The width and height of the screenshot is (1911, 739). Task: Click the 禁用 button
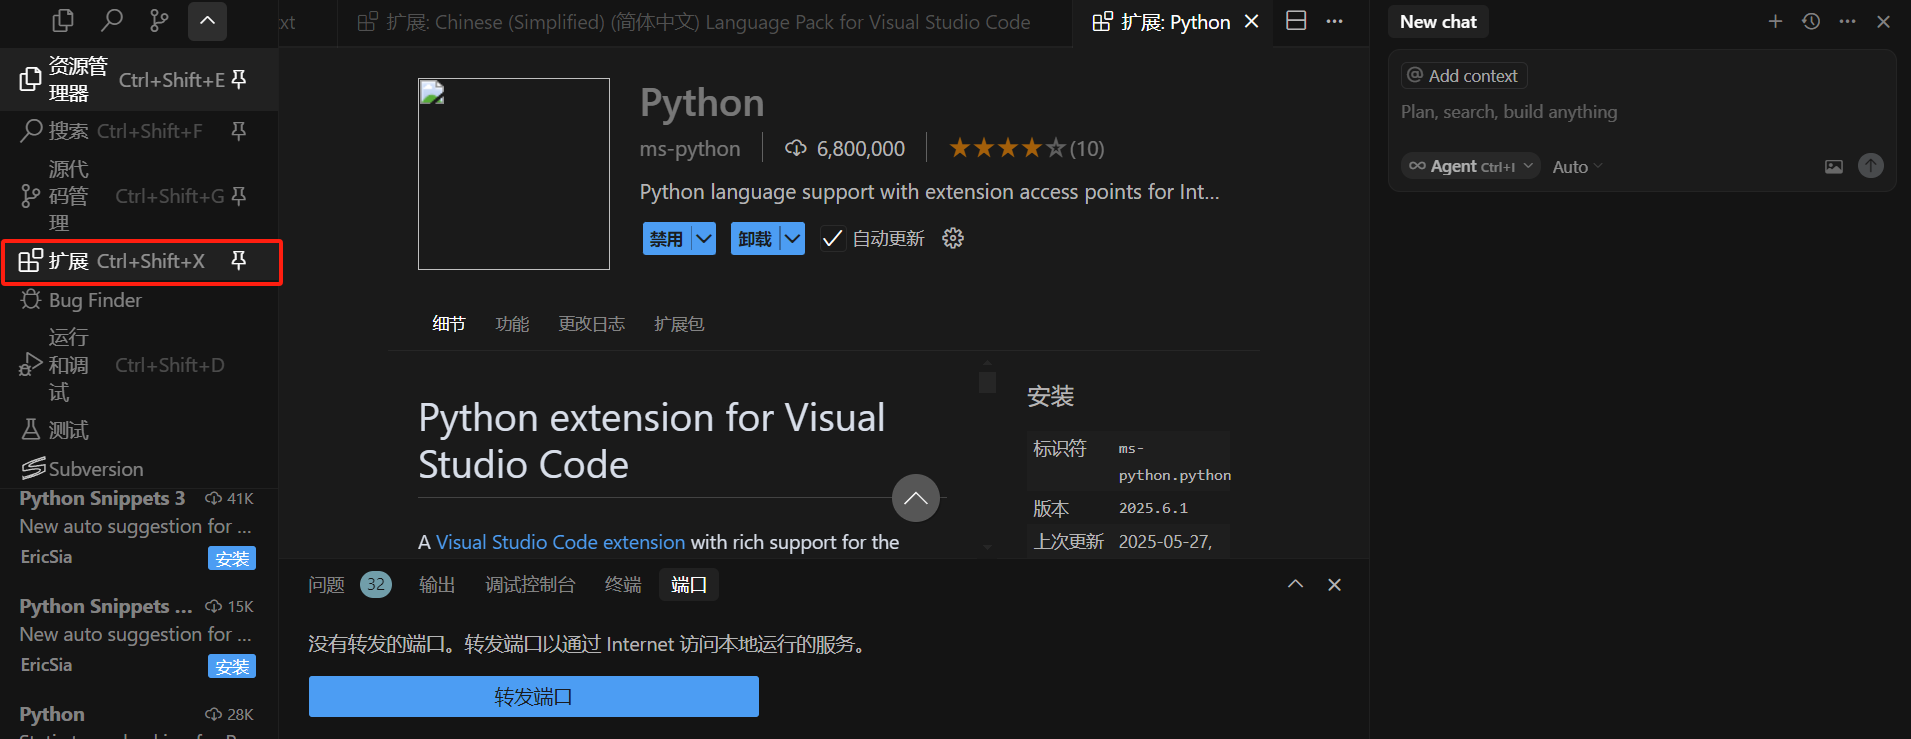[x=666, y=239]
